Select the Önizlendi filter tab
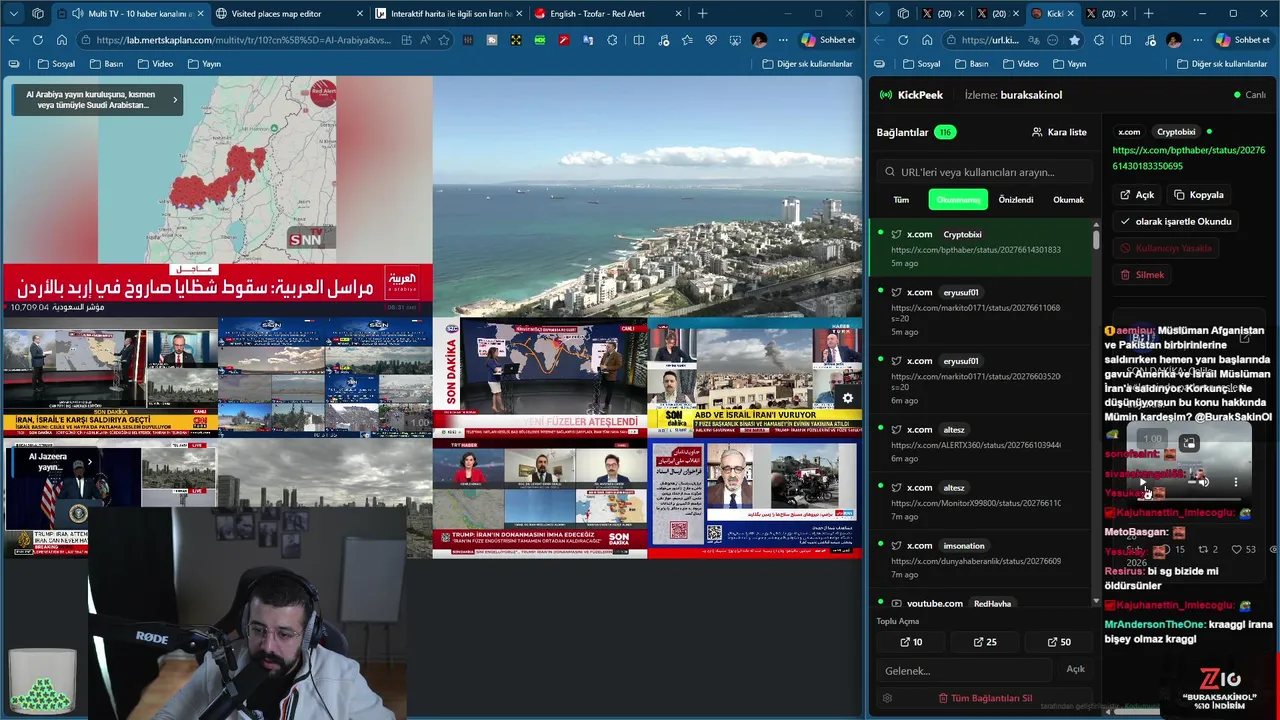The width and height of the screenshot is (1280, 720). pos(1016,200)
